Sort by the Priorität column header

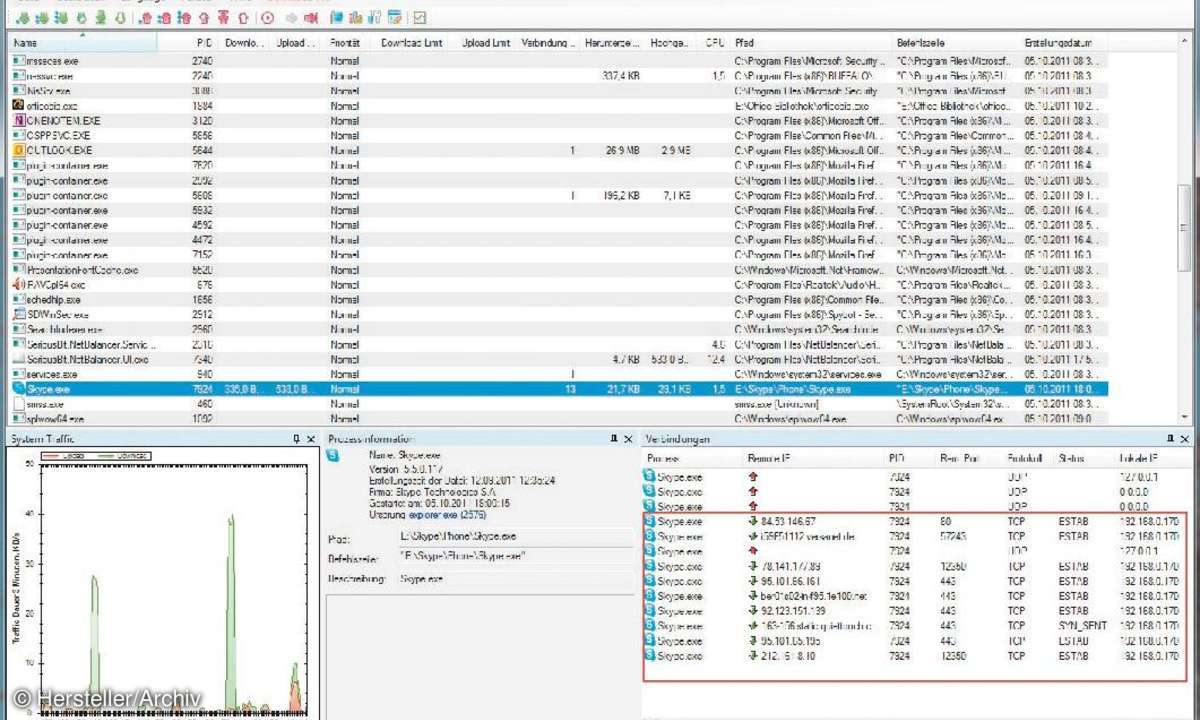[347, 43]
